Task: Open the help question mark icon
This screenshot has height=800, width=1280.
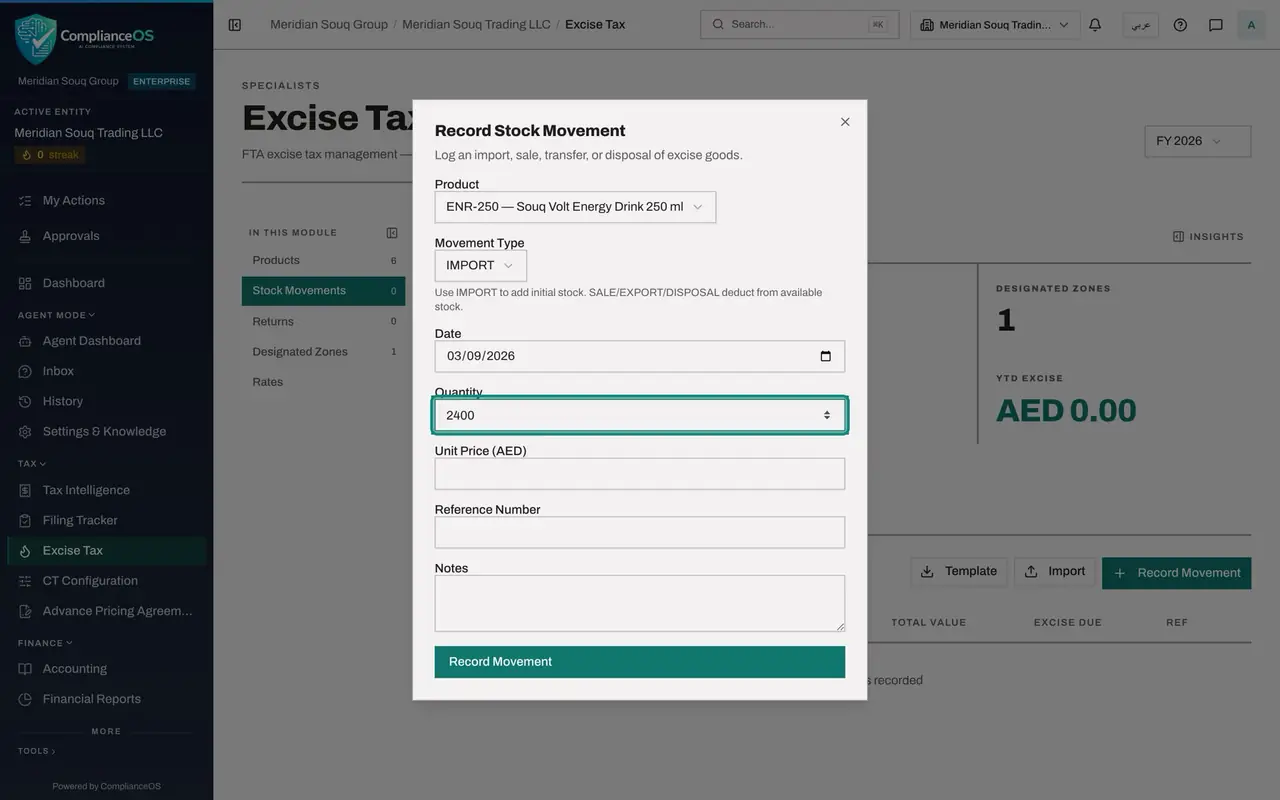Action: click(1180, 25)
